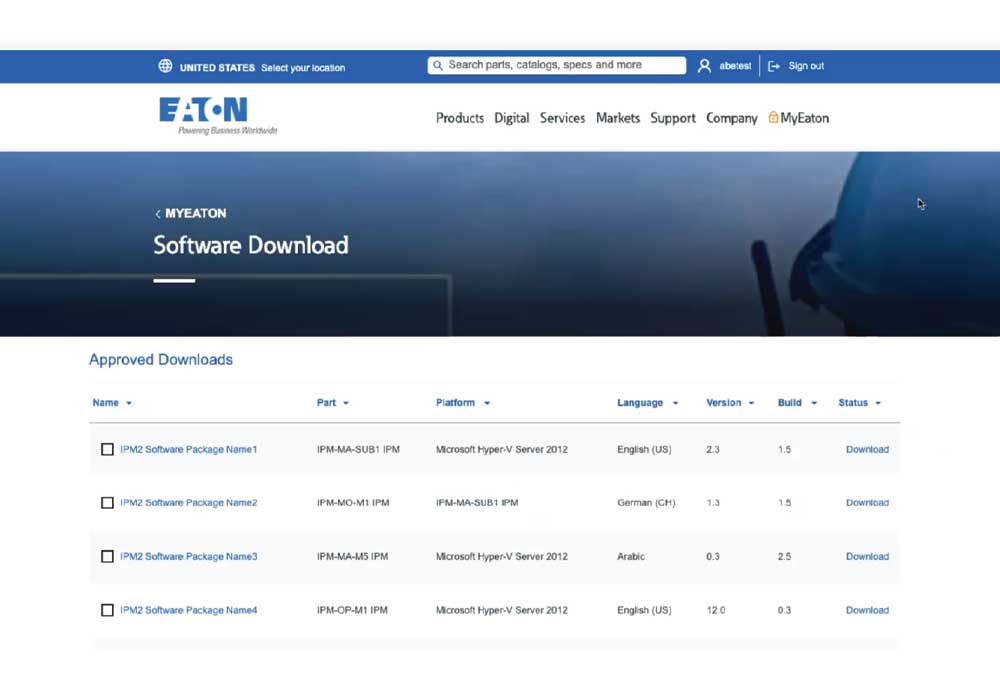Click the globe location icon
This screenshot has height=700, width=1000.
(165, 66)
